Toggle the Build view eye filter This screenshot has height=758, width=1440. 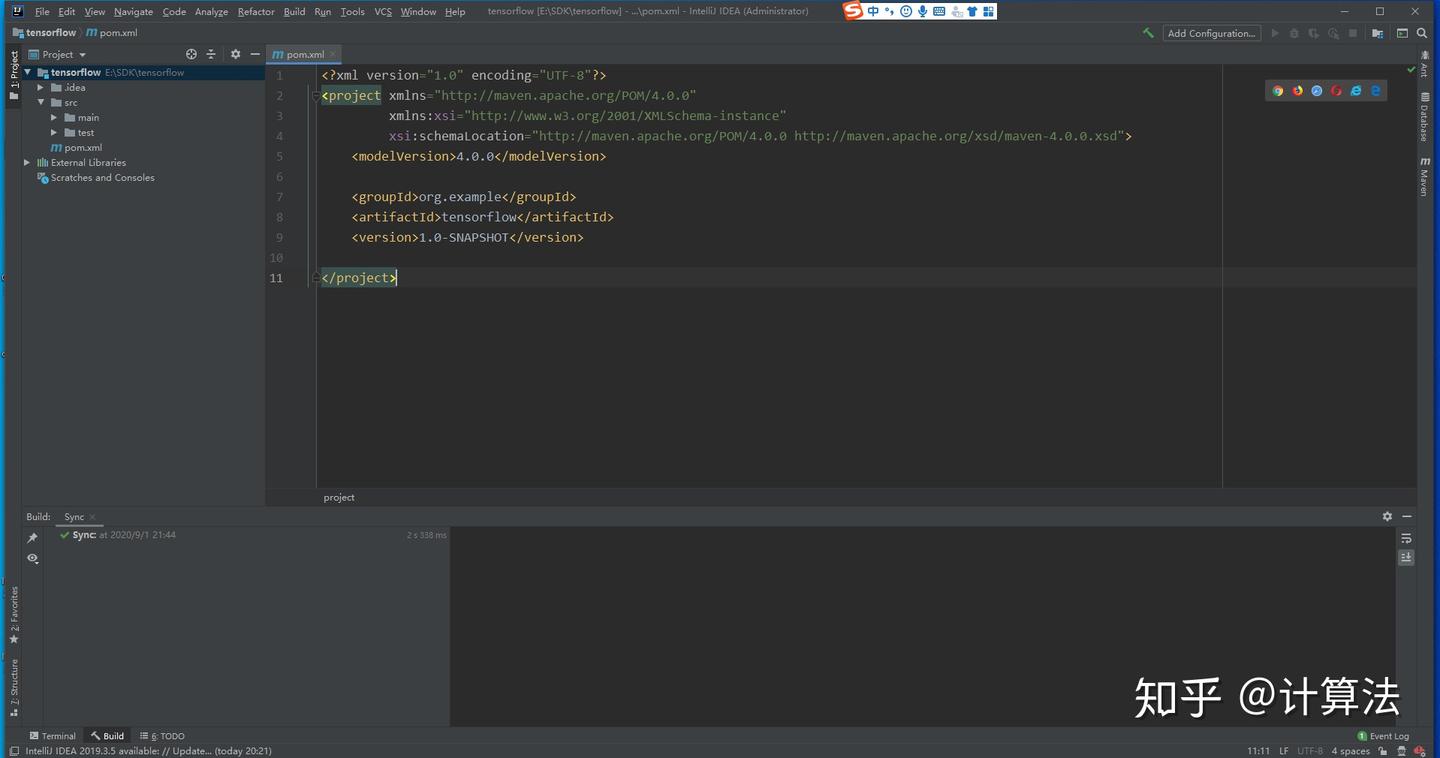click(x=32, y=559)
